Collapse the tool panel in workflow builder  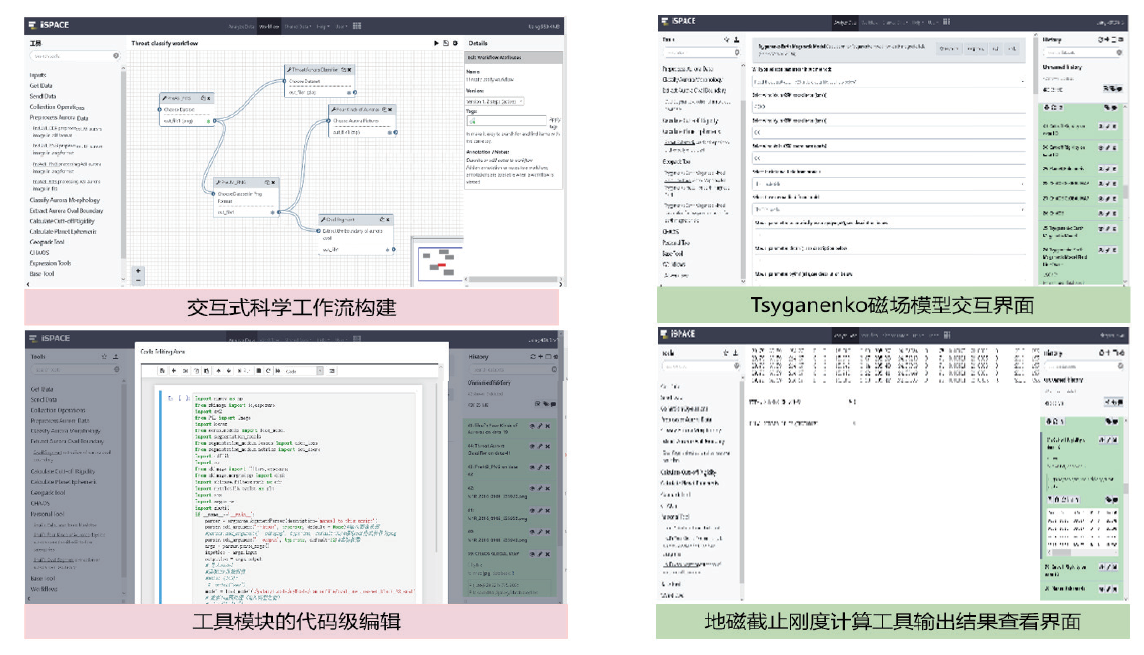[28, 282]
